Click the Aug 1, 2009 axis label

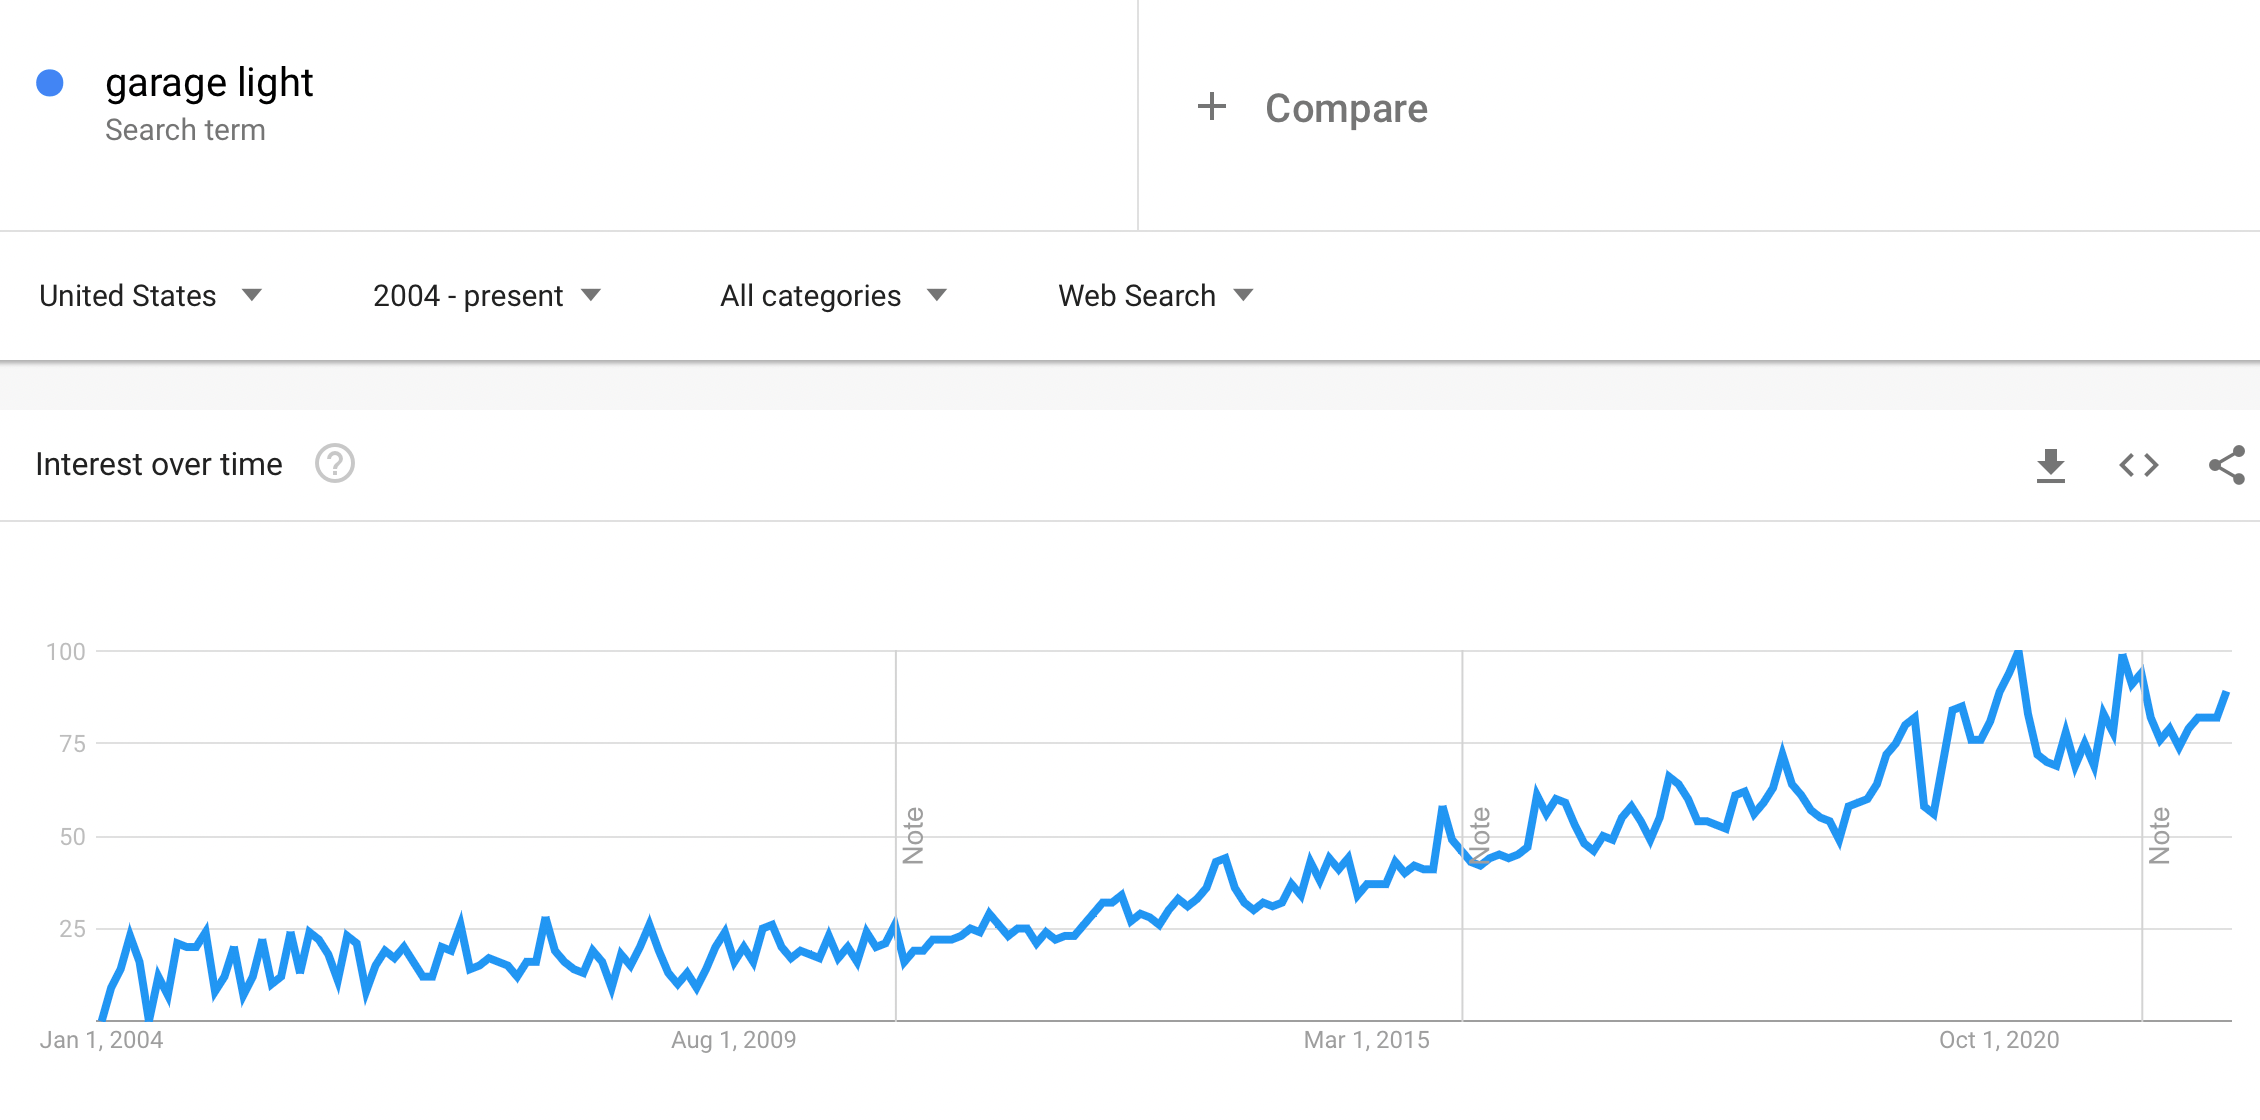pos(733,1040)
